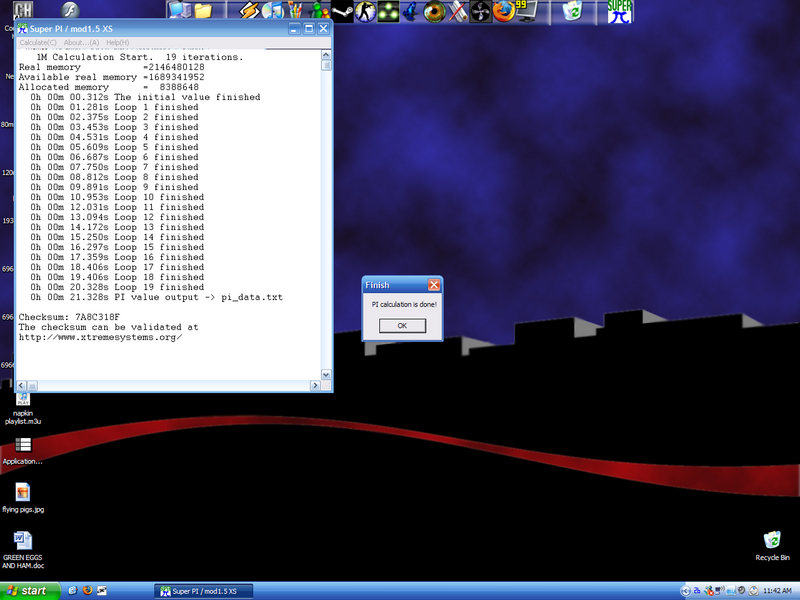Image resolution: width=800 pixels, height=600 pixels.
Task: Click the MSN Messenger tray icon
Action: 709,591
